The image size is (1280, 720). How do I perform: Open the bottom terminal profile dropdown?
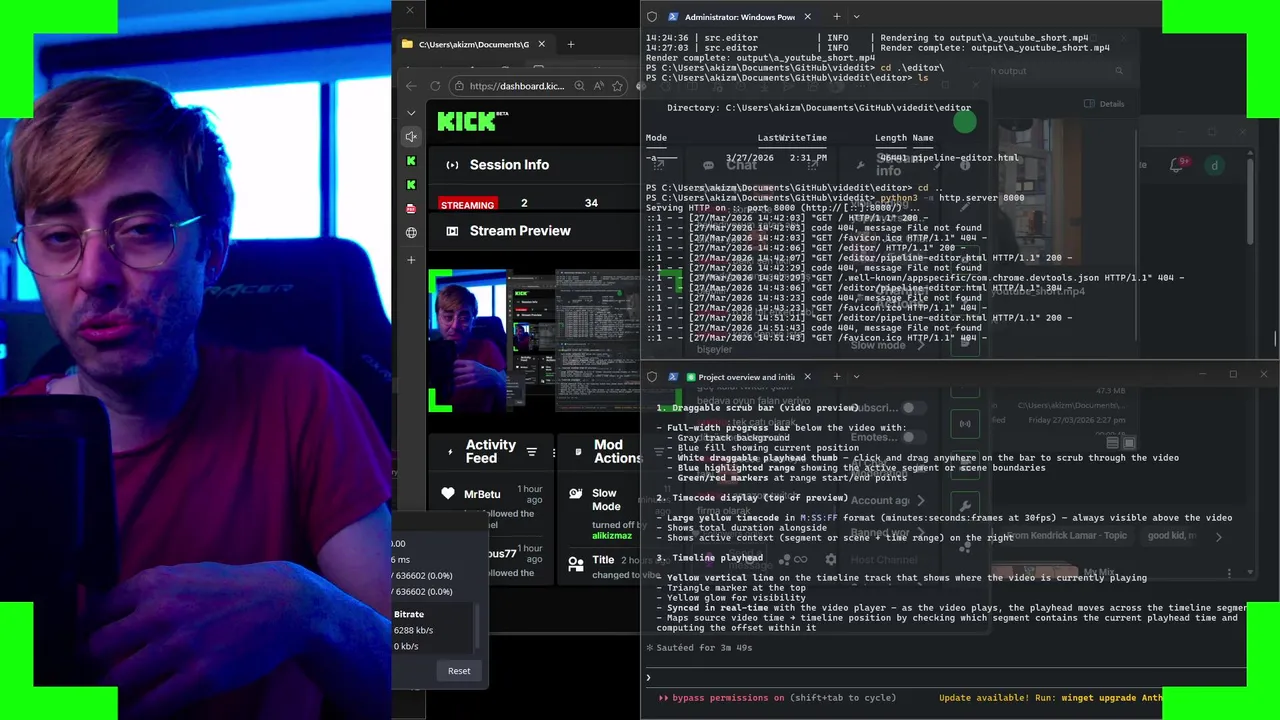[857, 377]
